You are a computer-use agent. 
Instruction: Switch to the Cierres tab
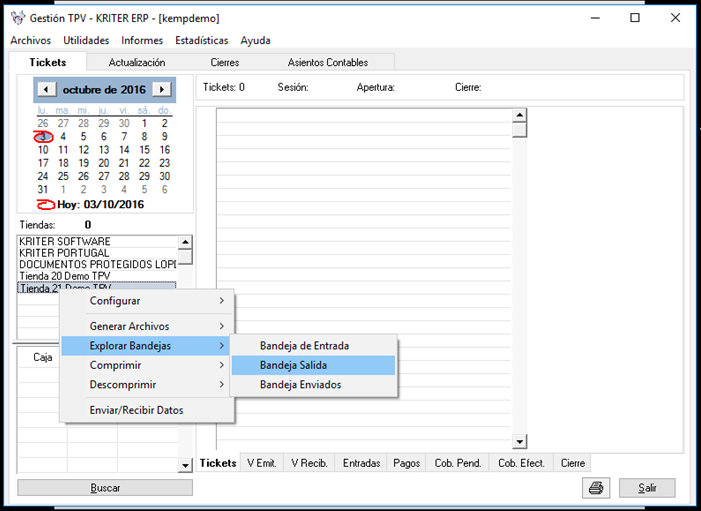pyautogui.click(x=225, y=63)
